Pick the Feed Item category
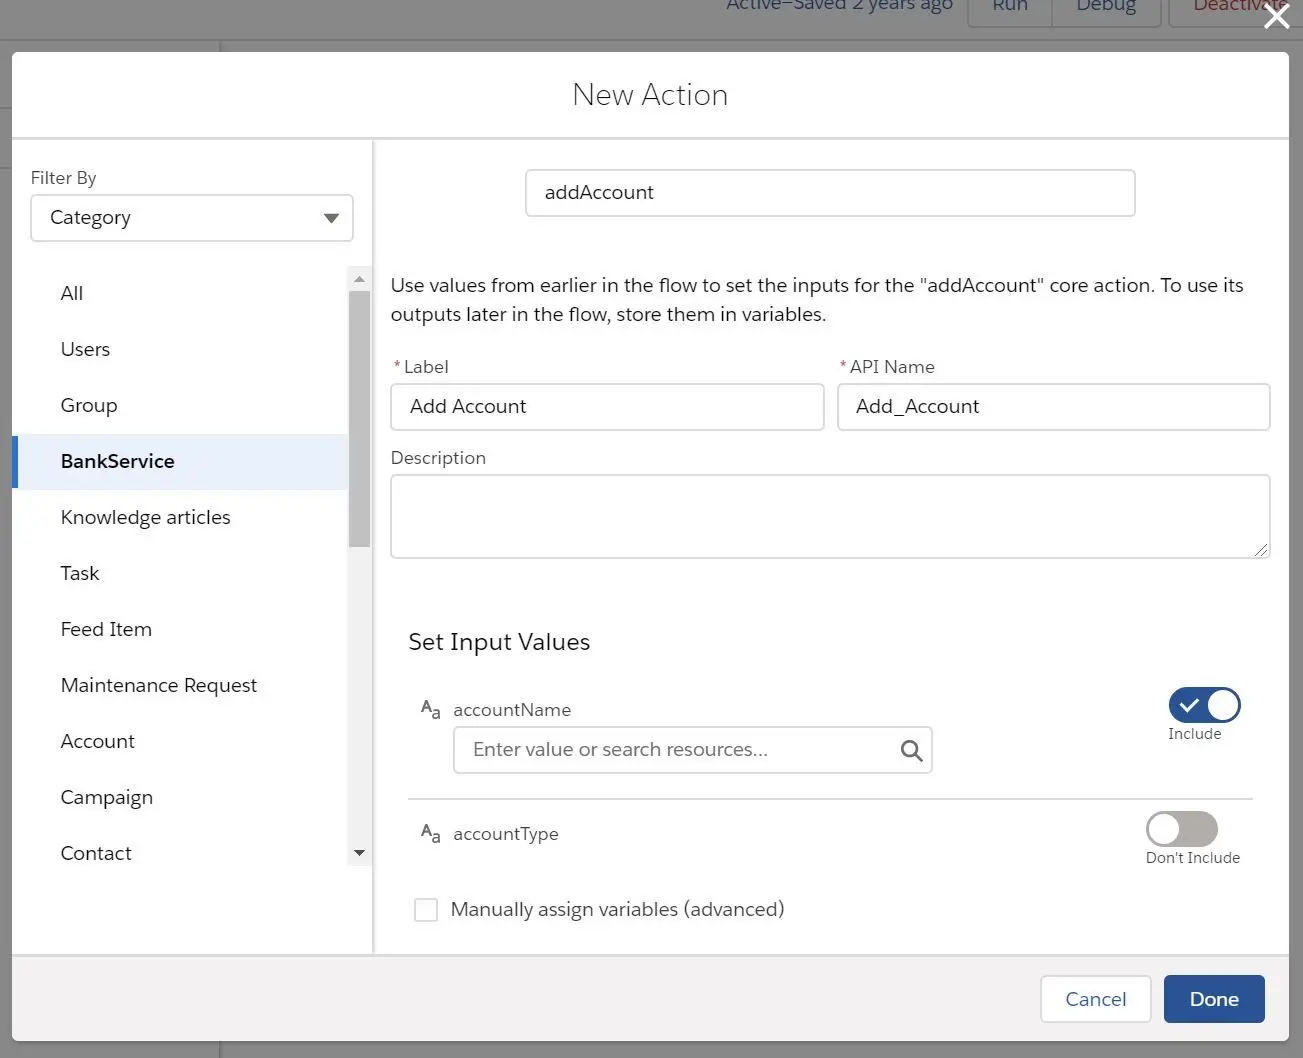The width and height of the screenshot is (1303, 1058). (x=180, y=629)
